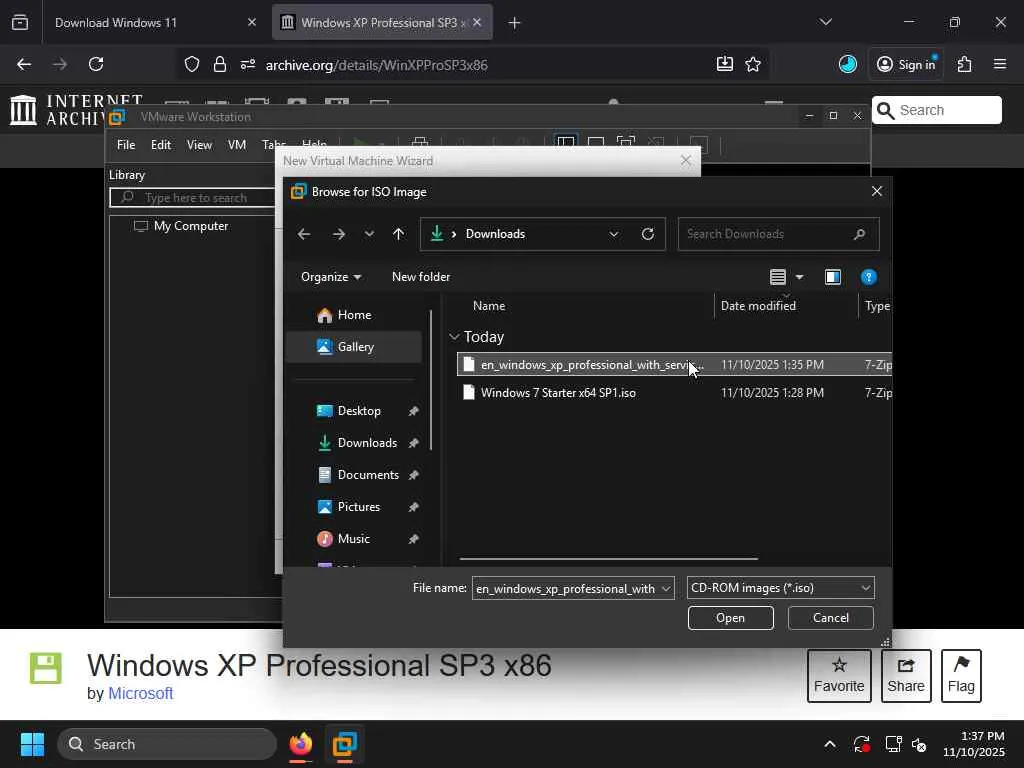Screen dimensions: 1024x768
Task: Select Gallery in the navigation pane
Action: coord(354,347)
